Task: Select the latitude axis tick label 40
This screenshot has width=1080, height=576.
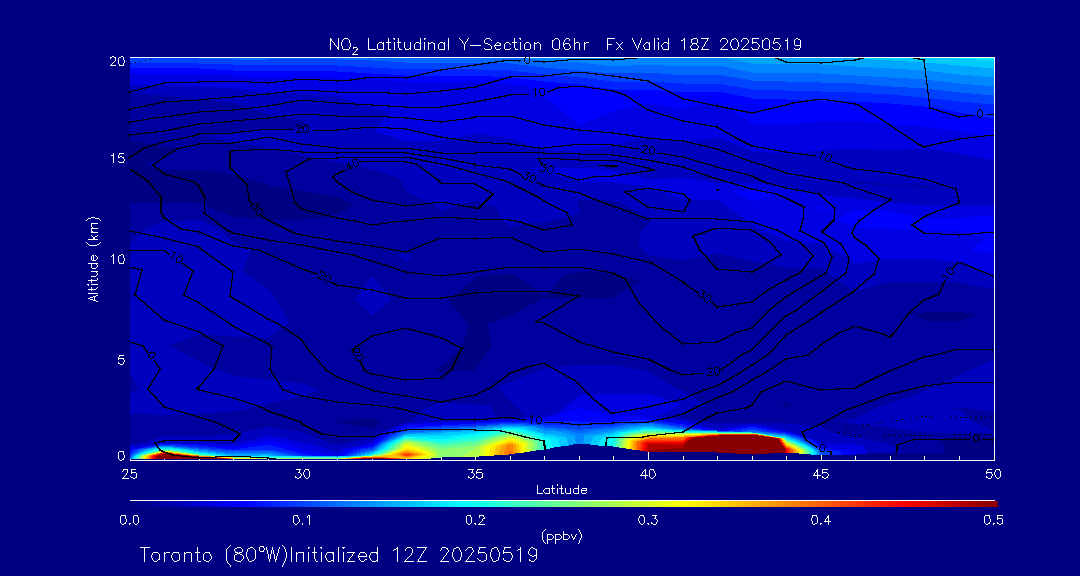Action: [x=648, y=473]
